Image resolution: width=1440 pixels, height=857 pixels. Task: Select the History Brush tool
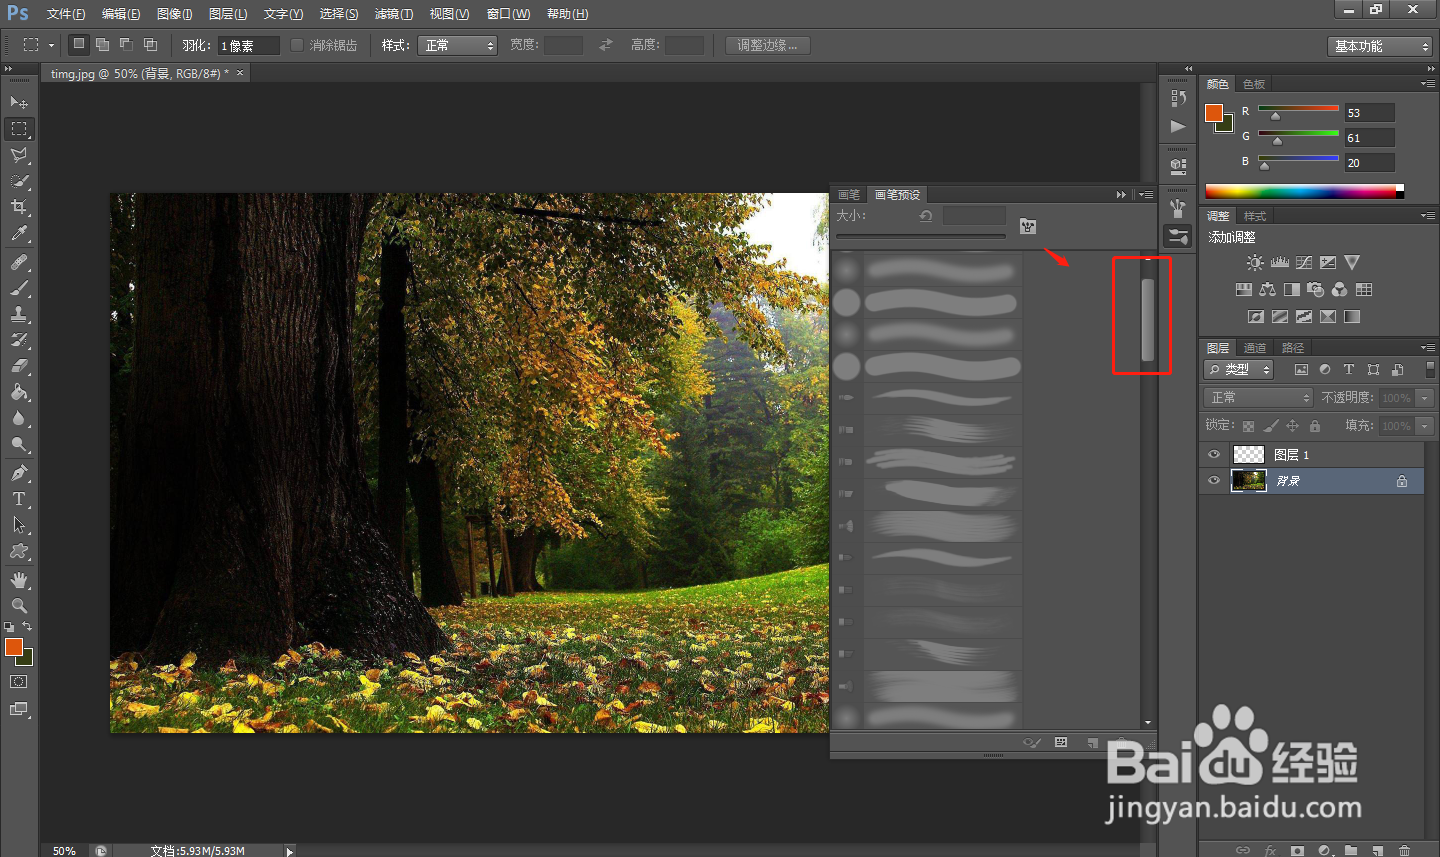tap(19, 340)
